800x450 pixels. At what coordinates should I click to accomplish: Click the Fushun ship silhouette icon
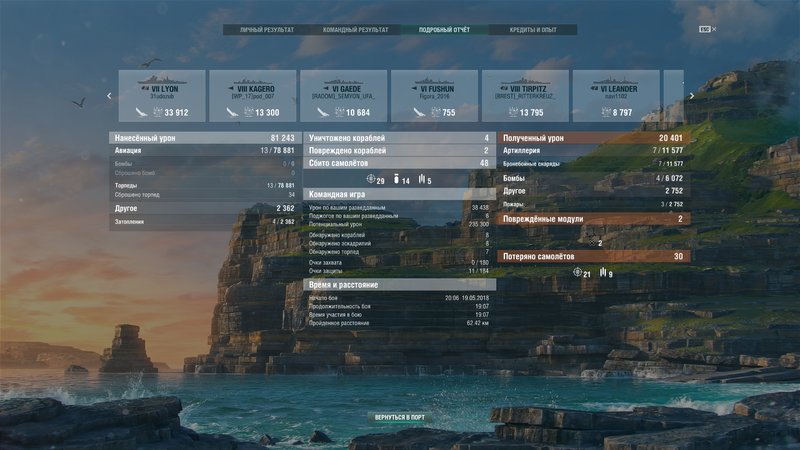click(x=435, y=81)
